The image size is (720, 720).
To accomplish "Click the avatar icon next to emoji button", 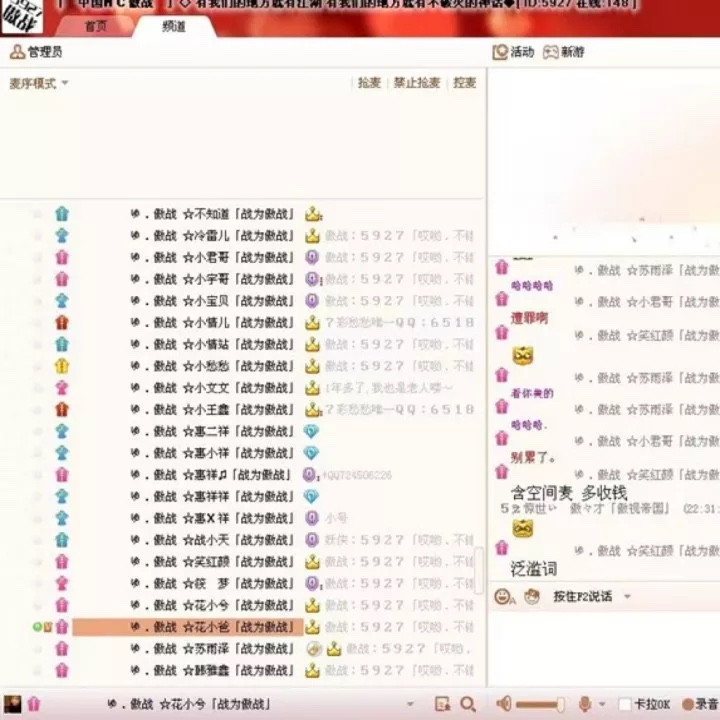I will 531,596.
